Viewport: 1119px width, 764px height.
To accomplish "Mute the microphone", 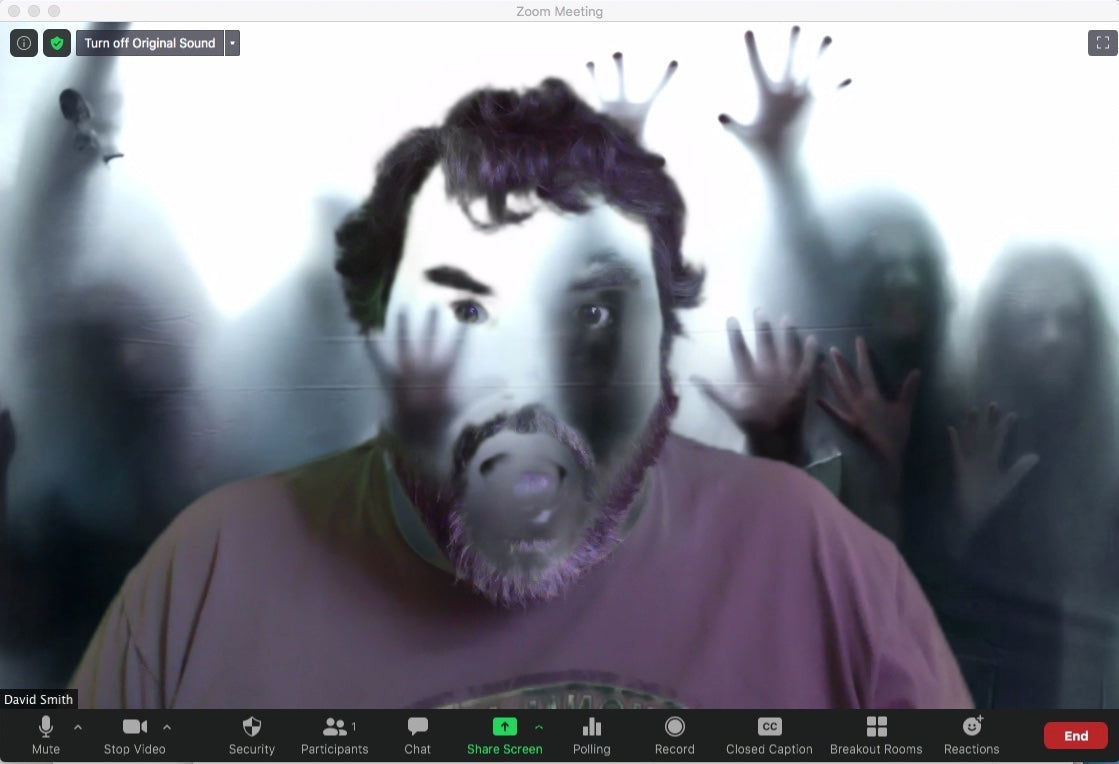I will (x=46, y=736).
